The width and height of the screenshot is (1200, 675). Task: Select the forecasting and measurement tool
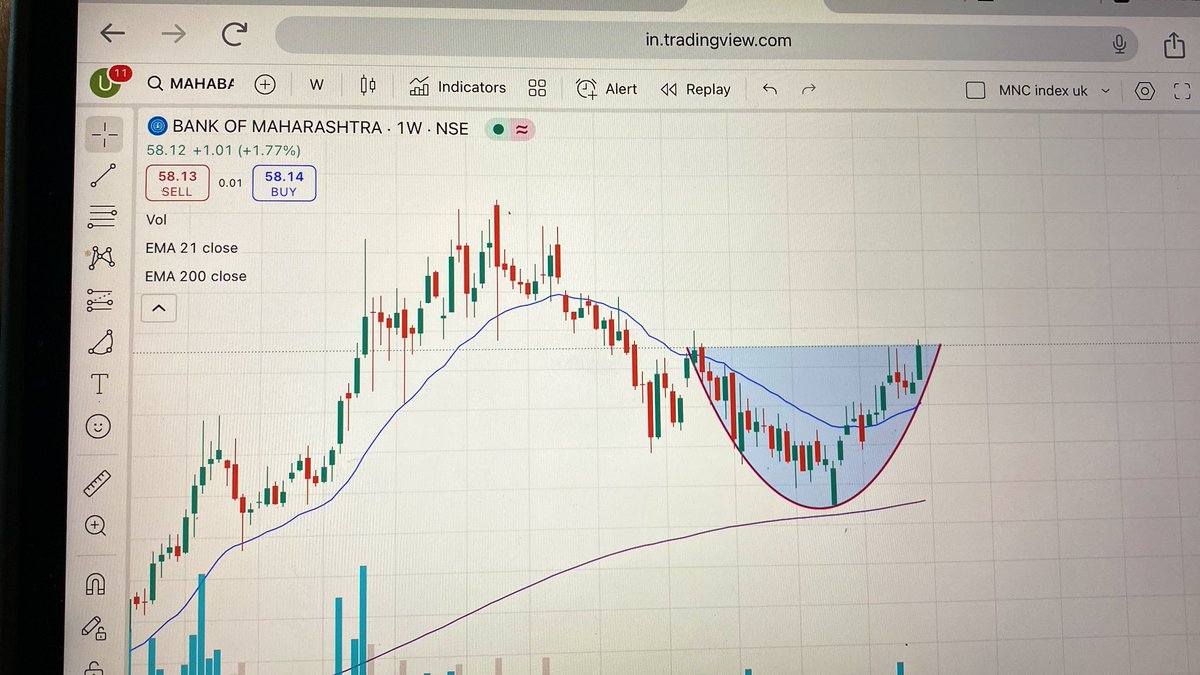tap(100, 300)
